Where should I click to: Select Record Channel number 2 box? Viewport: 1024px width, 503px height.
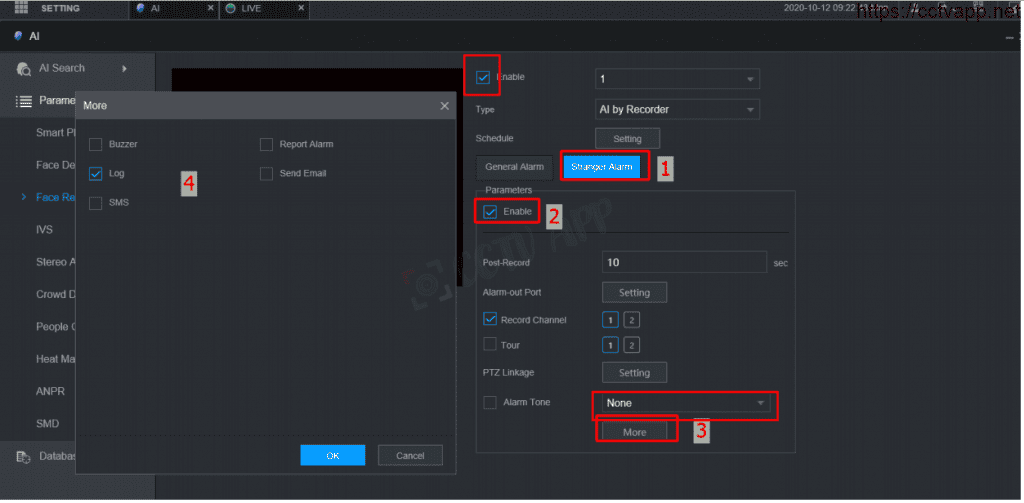click(631, 320)
